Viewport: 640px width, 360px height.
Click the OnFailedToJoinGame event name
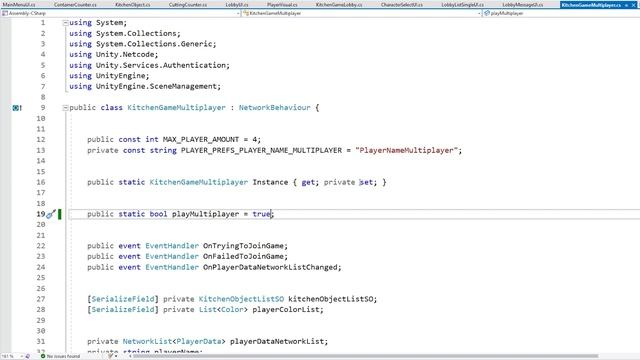[243, 256]
